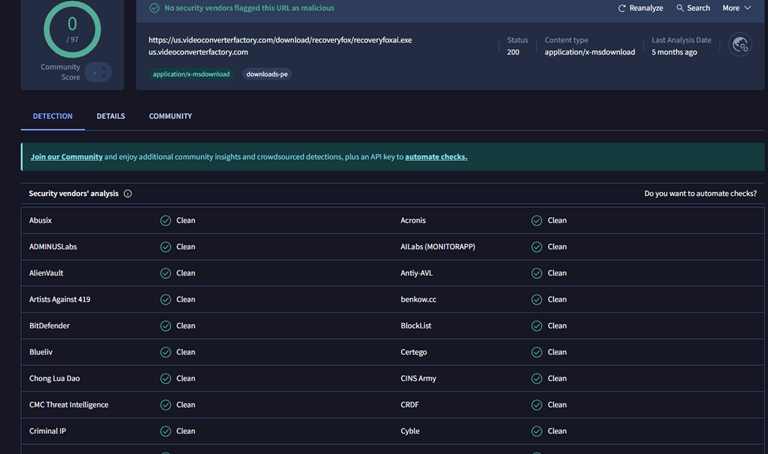Image resolution: width=768 pixels, height=454 pixels.
Task: Click the Abusix clean check icon
Action: (x=166, y=220)
